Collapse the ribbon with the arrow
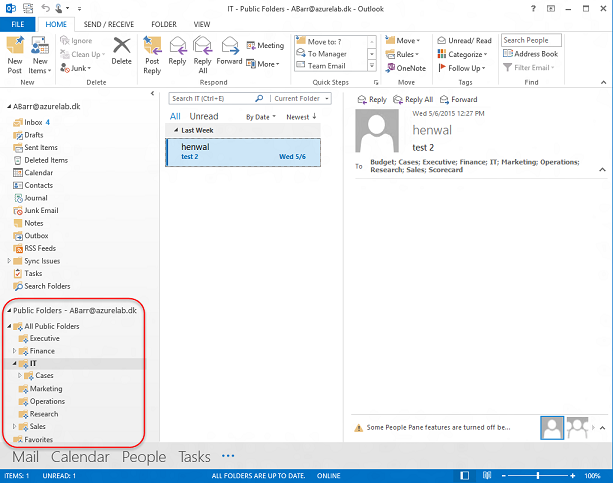613x483 pixels. tap(603, 82)
